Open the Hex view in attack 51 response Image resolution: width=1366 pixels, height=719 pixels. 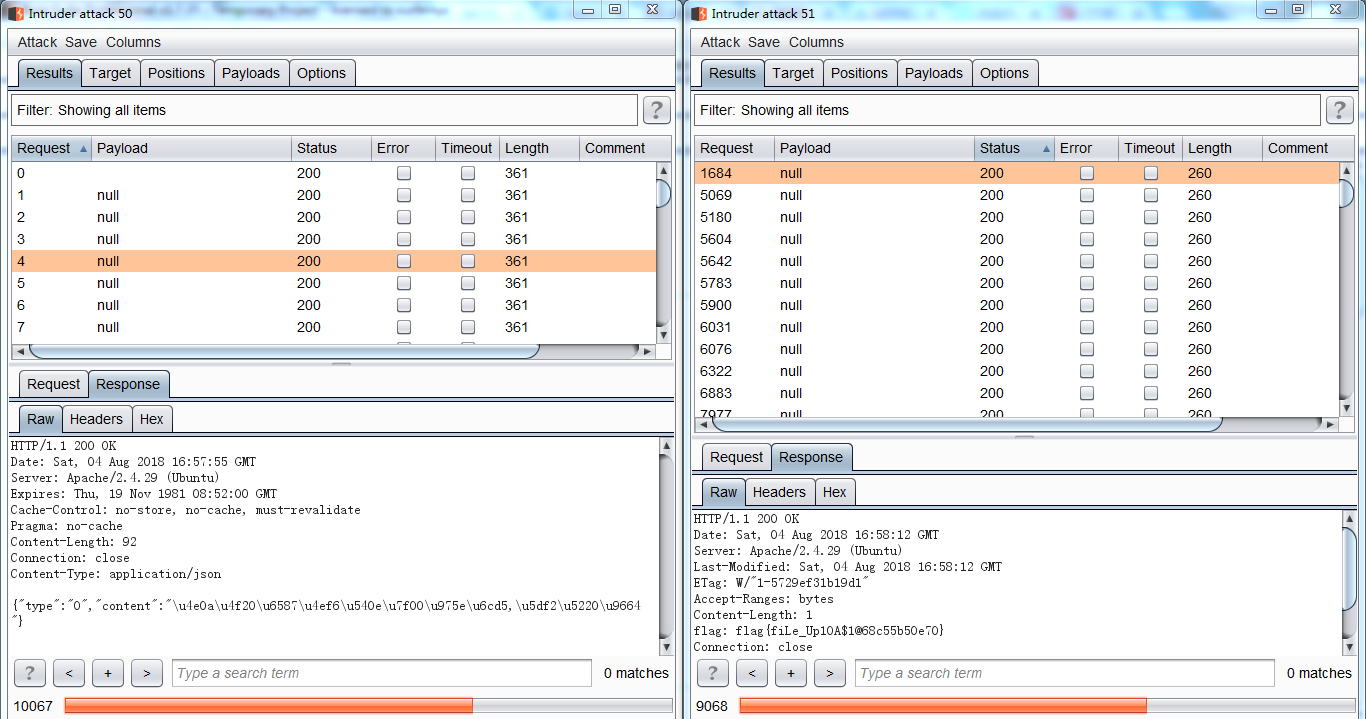click(x=835, y=492)
